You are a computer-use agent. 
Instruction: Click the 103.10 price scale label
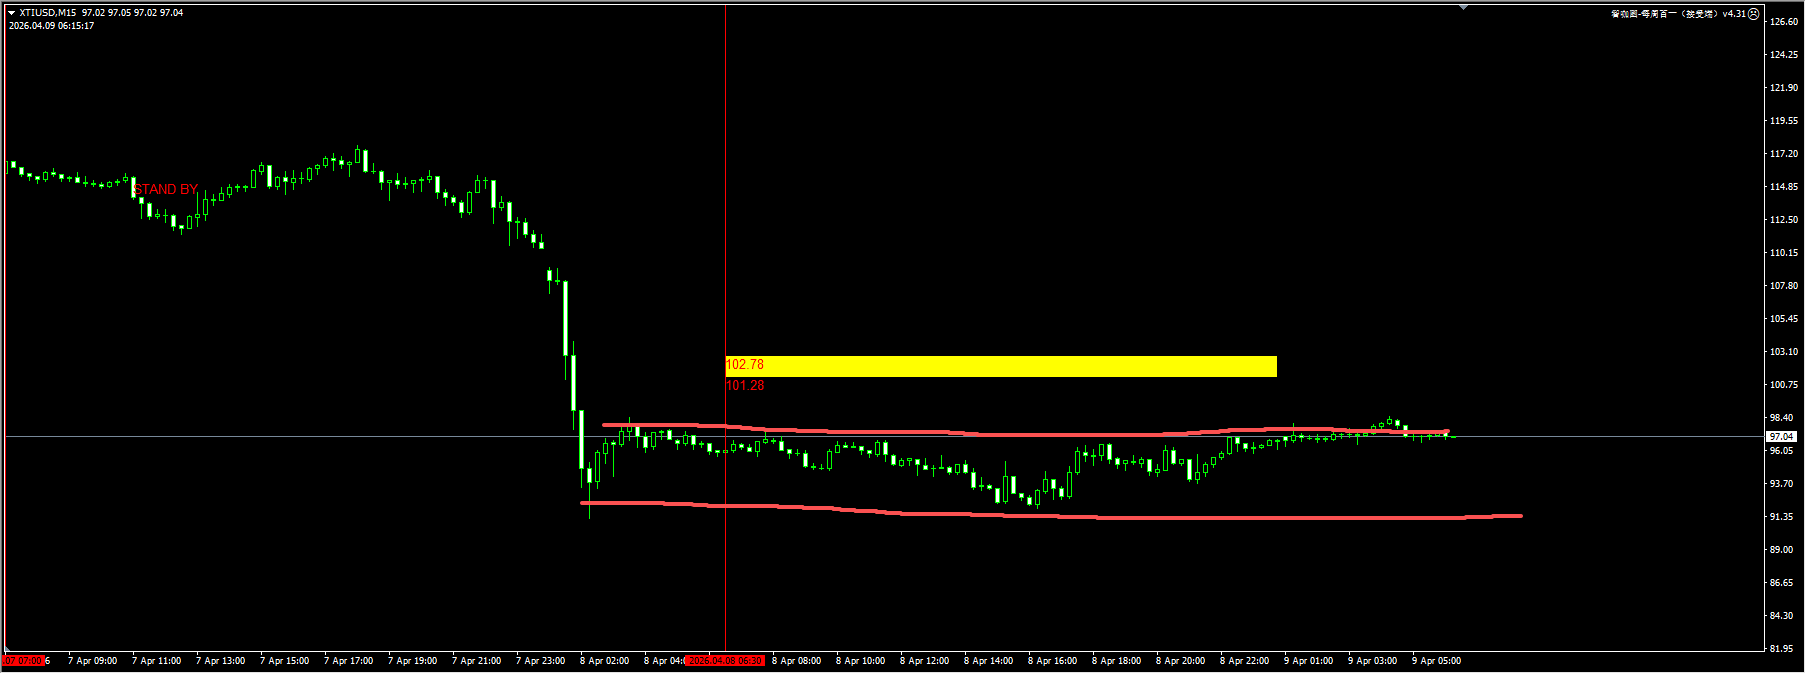click(x=1783, y=352)
